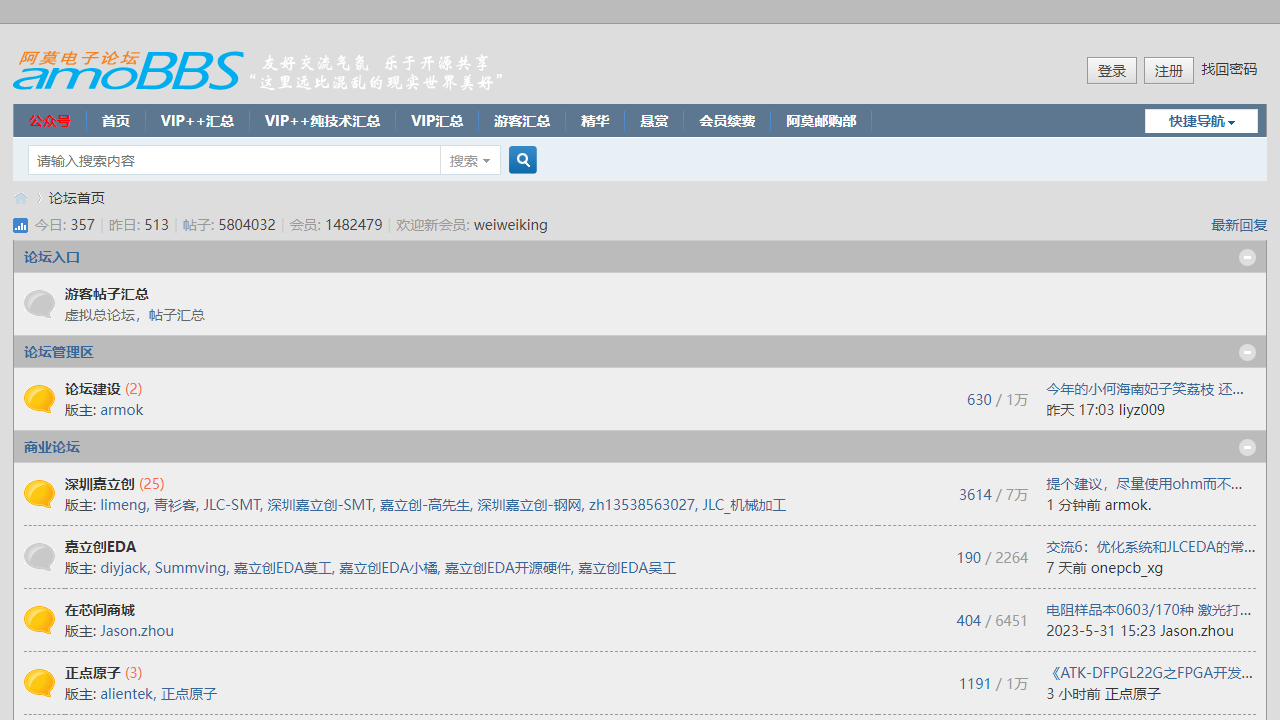The image size is (1280, 720).
Task: Collapse the 论坛入口 section
Action: point(1247,257)
